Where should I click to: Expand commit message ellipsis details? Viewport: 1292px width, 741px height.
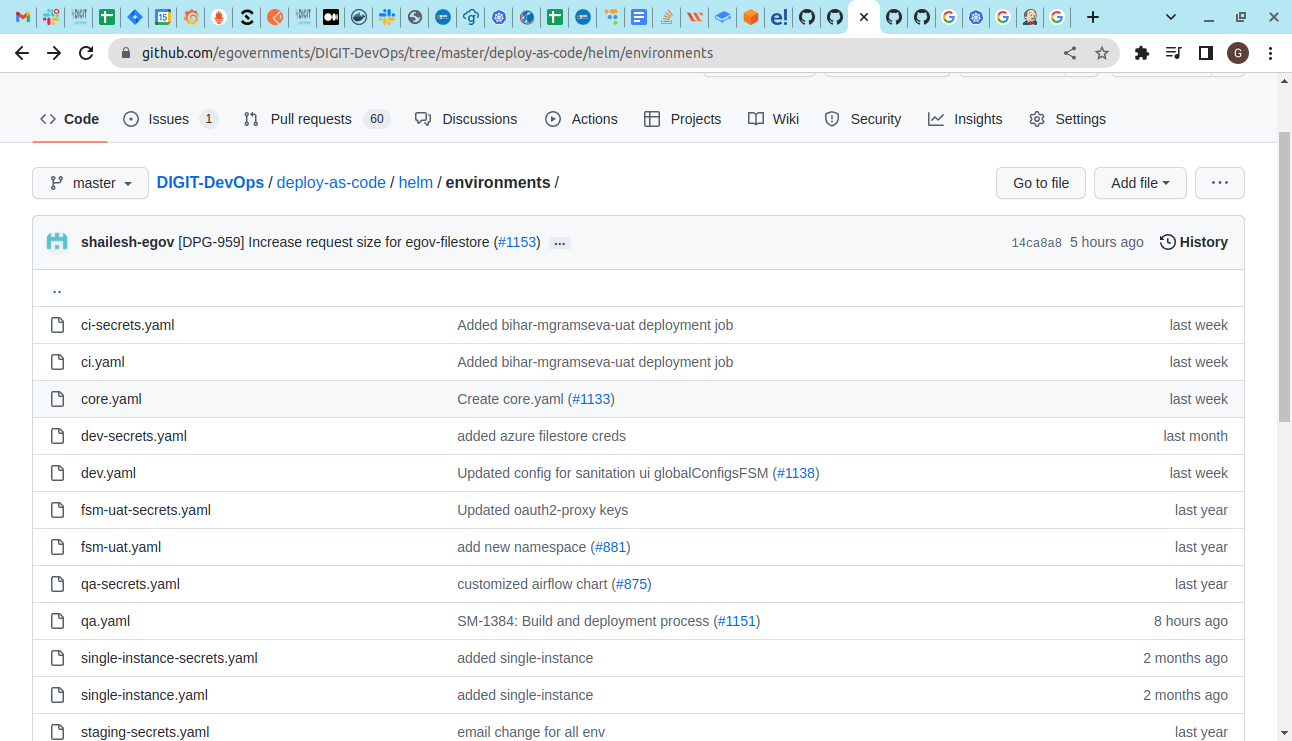pos(560,243)
